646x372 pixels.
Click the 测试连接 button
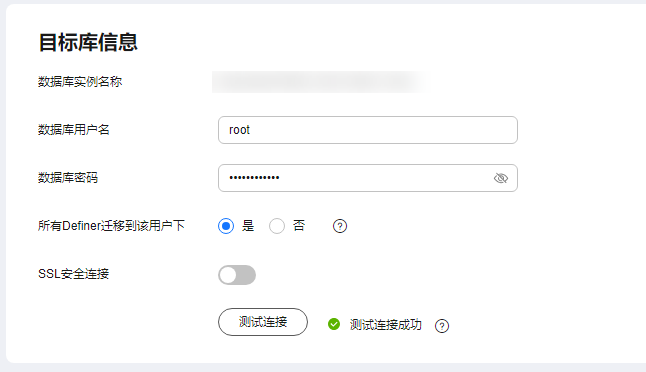click(x=263, y=322)
